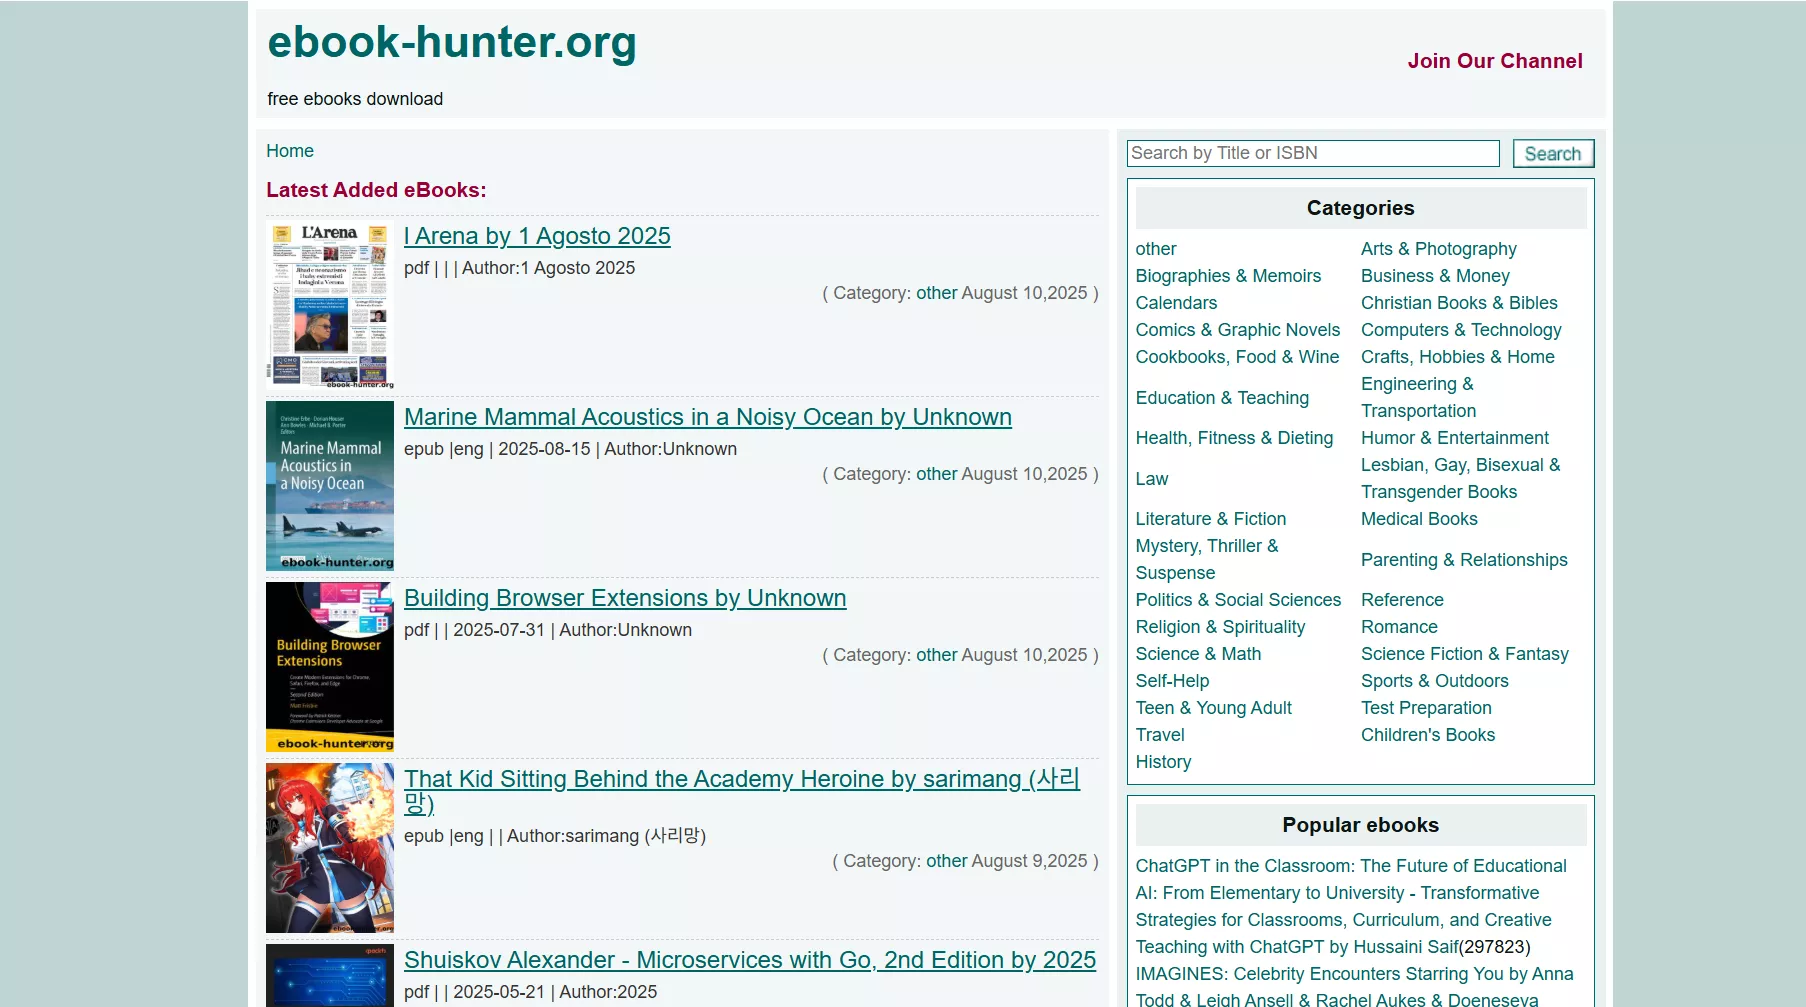The image size is (1806, 1007).
Task: Open the History category
Action: [1163, 762]
